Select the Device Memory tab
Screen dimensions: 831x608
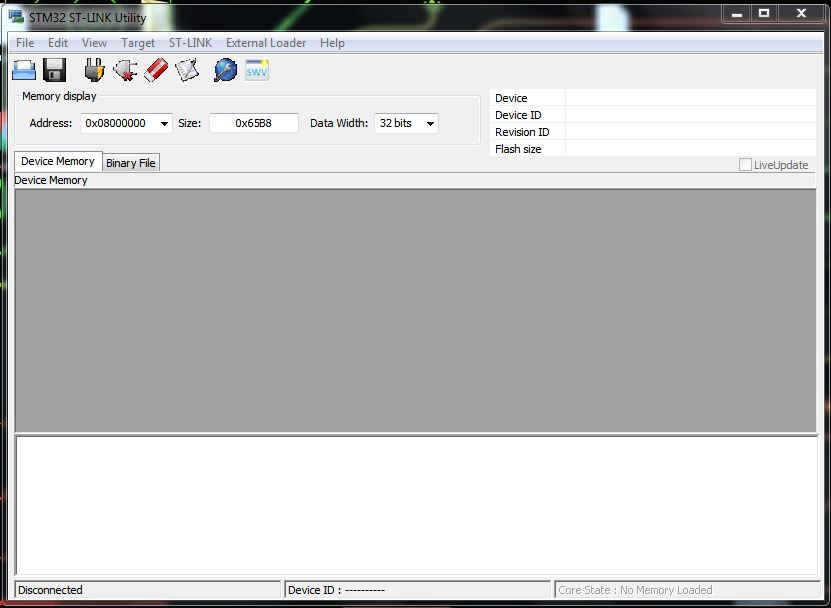pos(58,161)
